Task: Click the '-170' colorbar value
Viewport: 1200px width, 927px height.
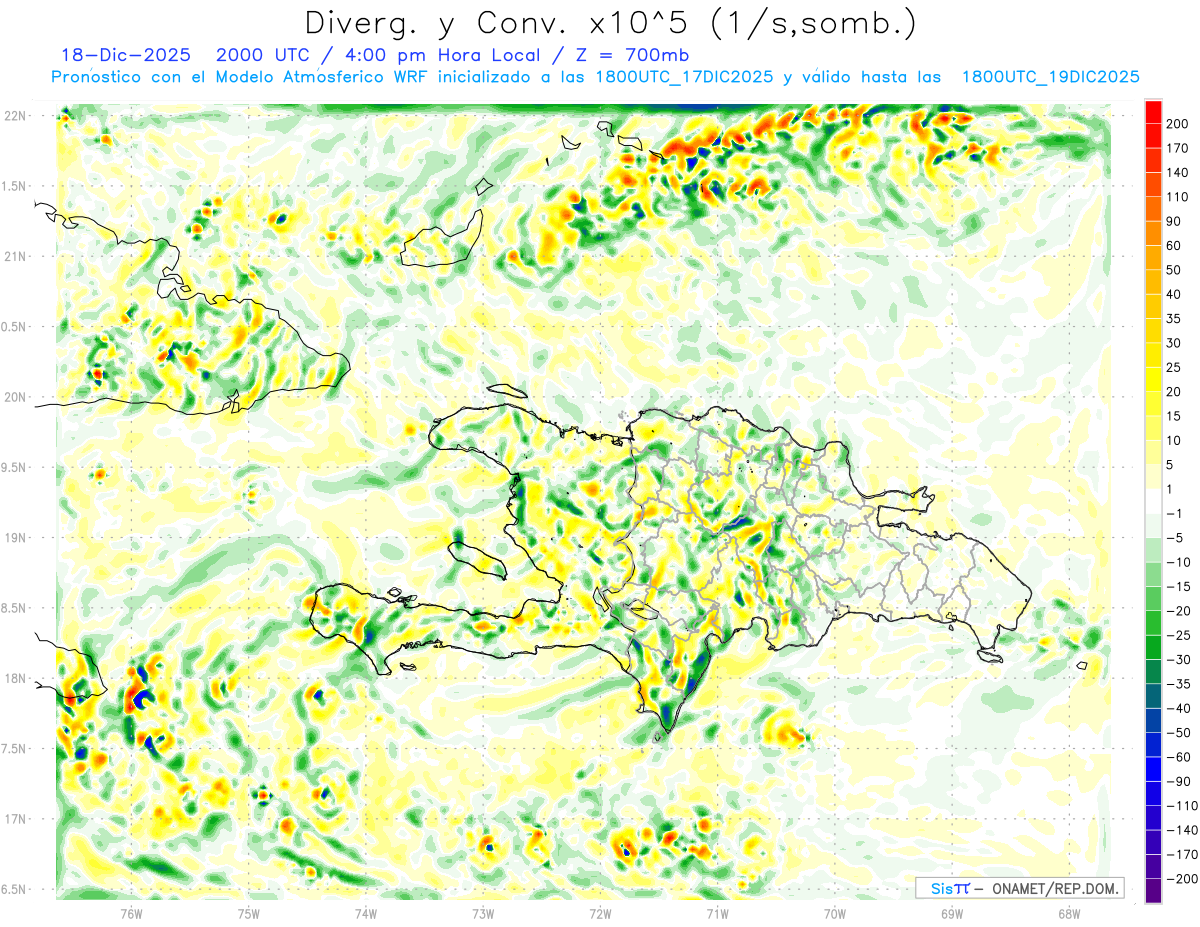Action: point(1182,854)
